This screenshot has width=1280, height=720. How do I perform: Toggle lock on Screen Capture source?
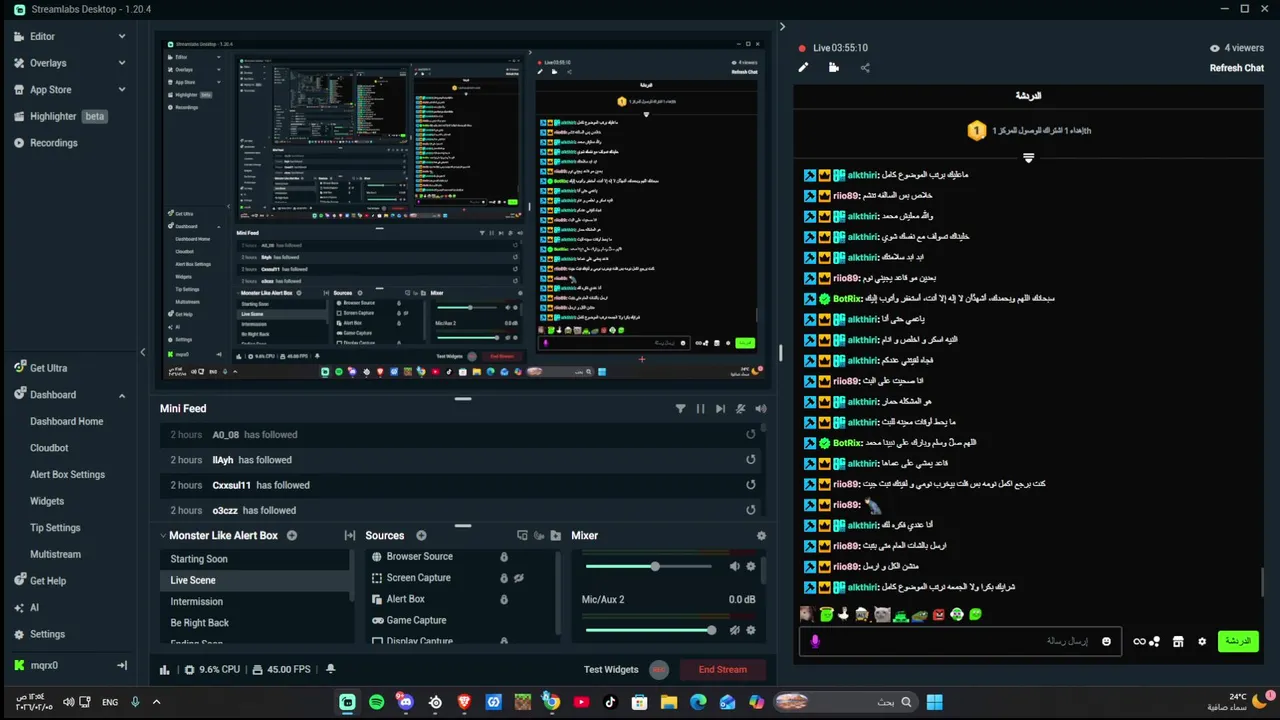[x=504, y=578]
